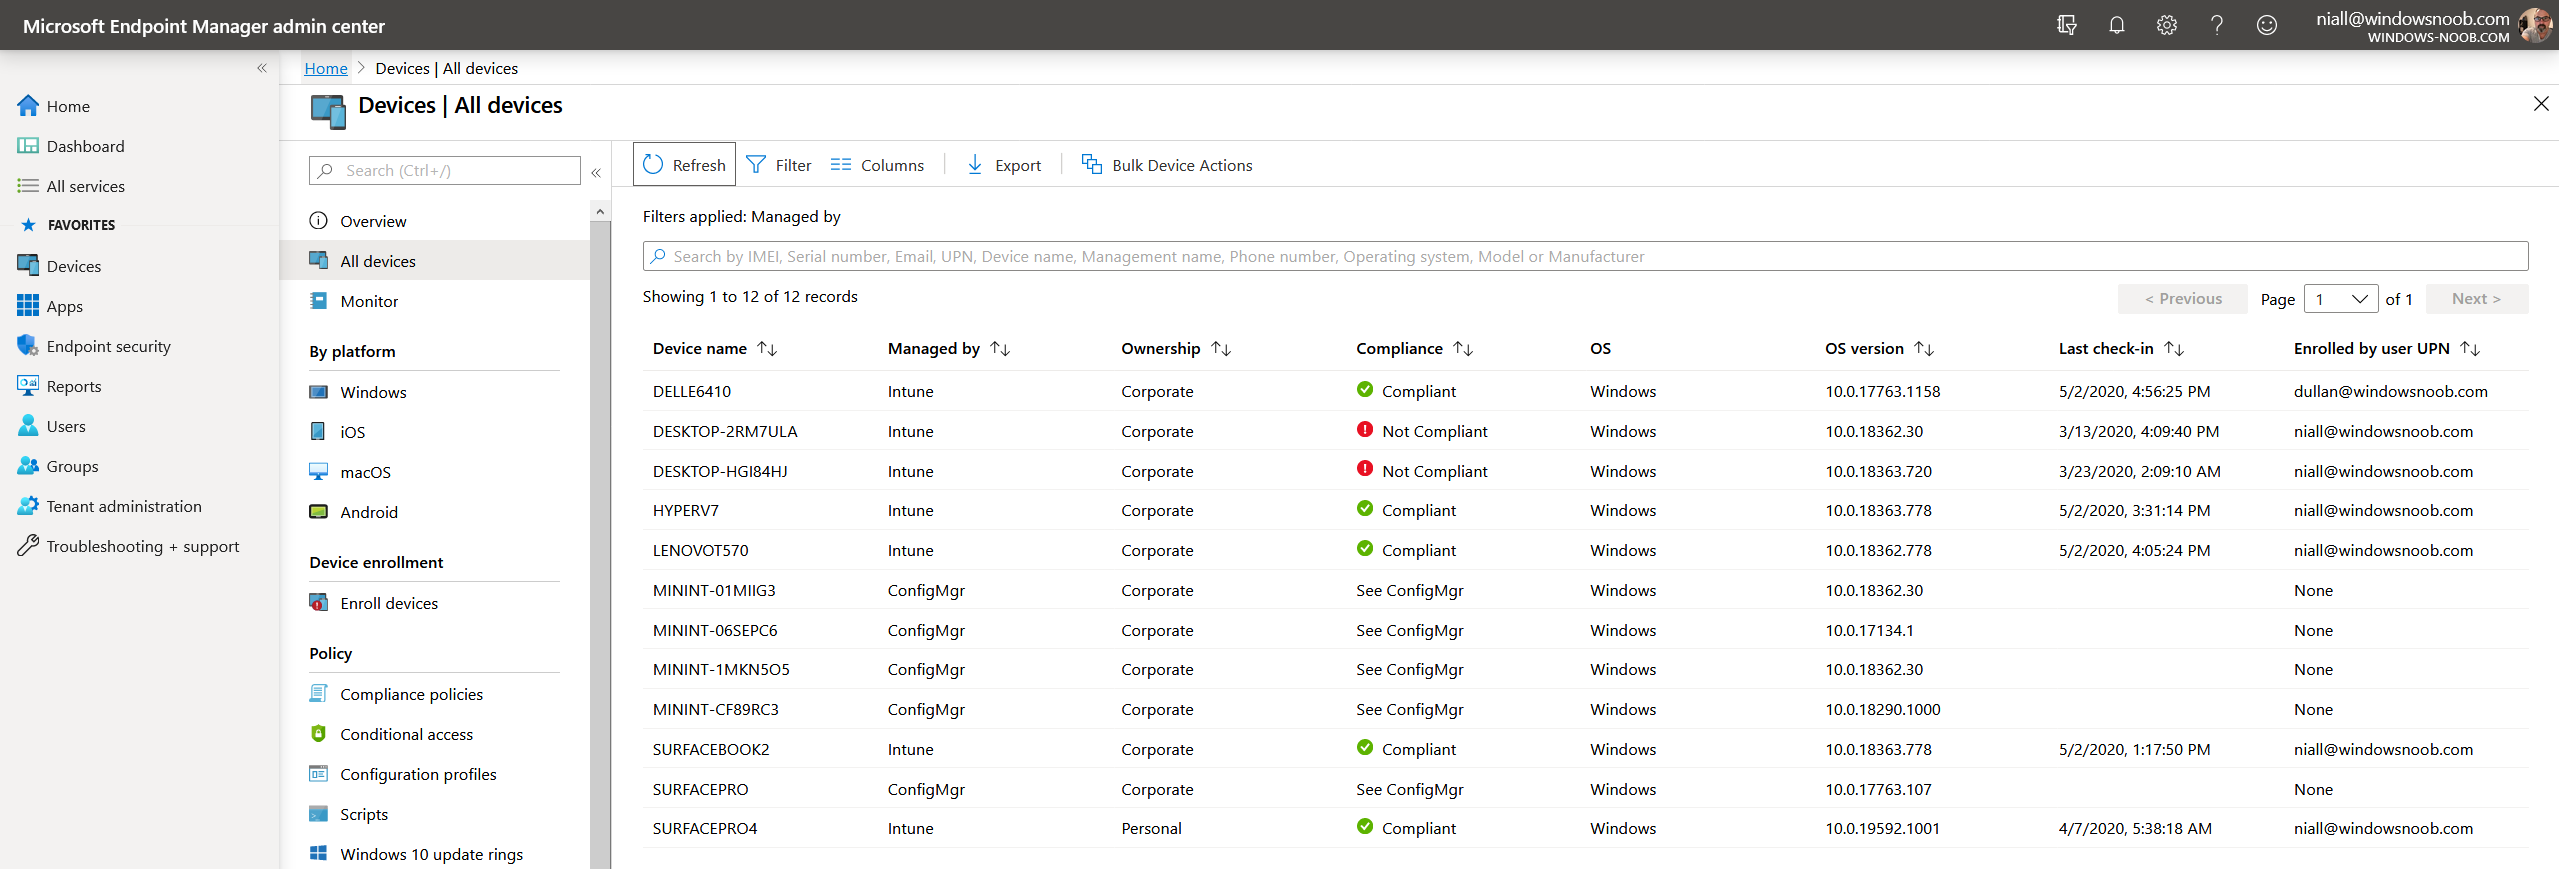Export the device list
The height and width of the screenshot is (869, 2559).
pyautogui.click(x=1004, y=165)
